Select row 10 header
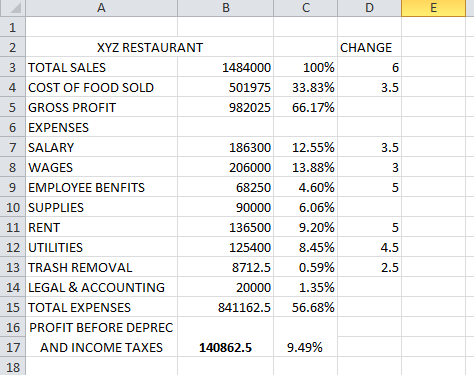This screenshot has height=375, width=474. click(13, 207)
